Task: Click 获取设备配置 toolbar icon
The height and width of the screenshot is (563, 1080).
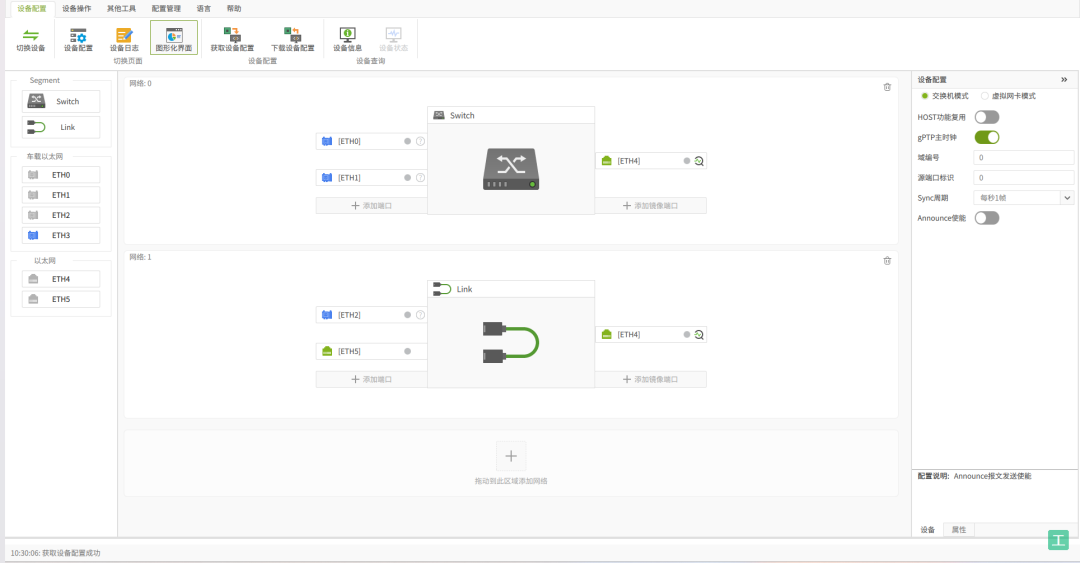Action: 232,39
